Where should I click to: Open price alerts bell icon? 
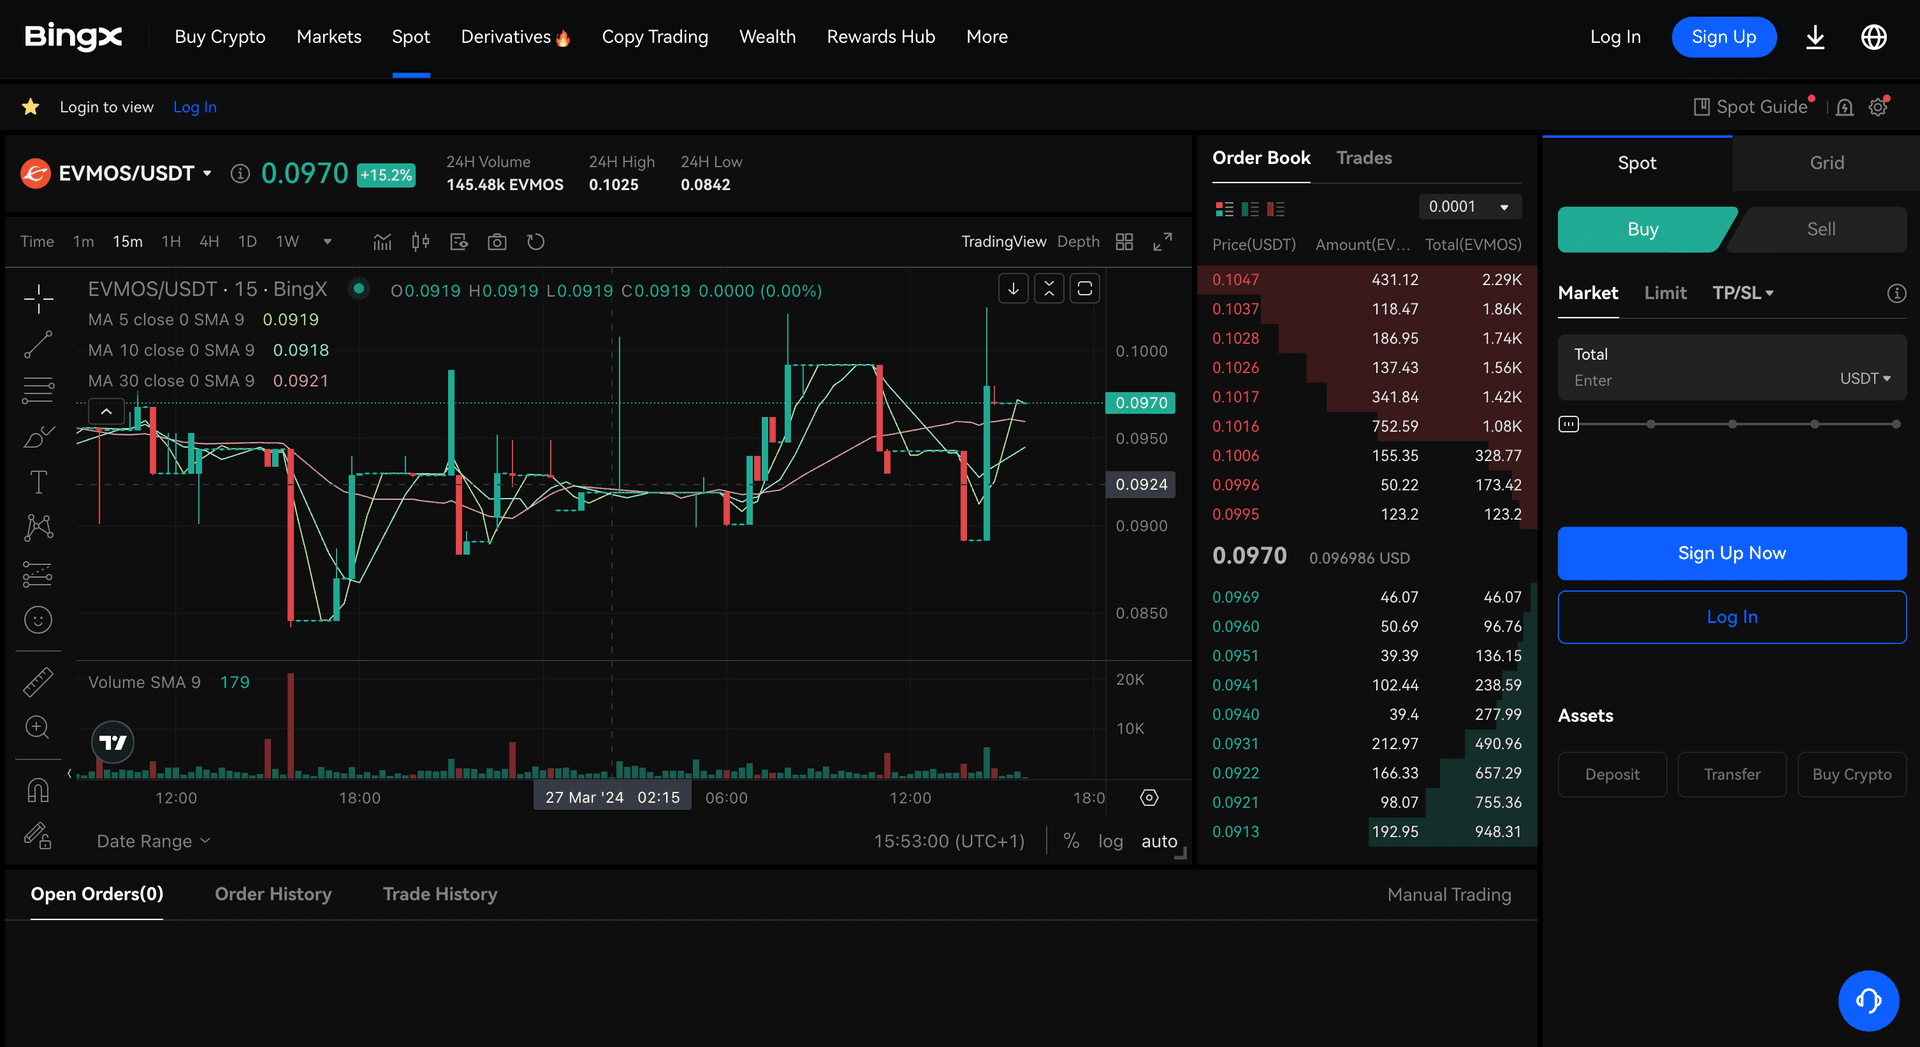[1845, 107]
